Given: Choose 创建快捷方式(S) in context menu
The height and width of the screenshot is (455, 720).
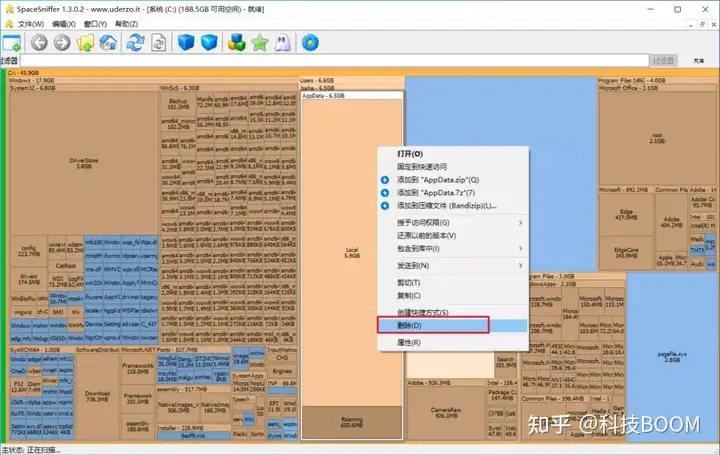Looking at the screenshot, I should pyautogui.click(x=453, y=312).
